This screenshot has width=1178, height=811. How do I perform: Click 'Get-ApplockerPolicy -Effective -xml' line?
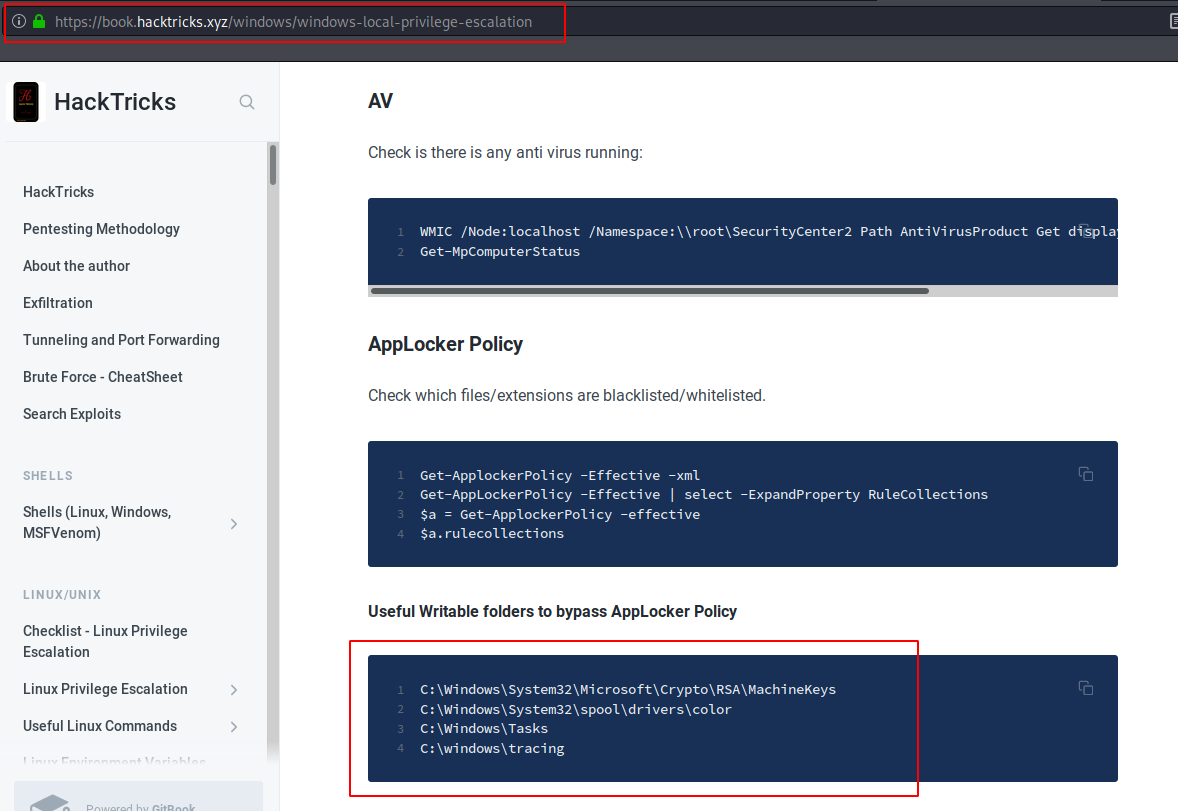(x=560, y=475)
